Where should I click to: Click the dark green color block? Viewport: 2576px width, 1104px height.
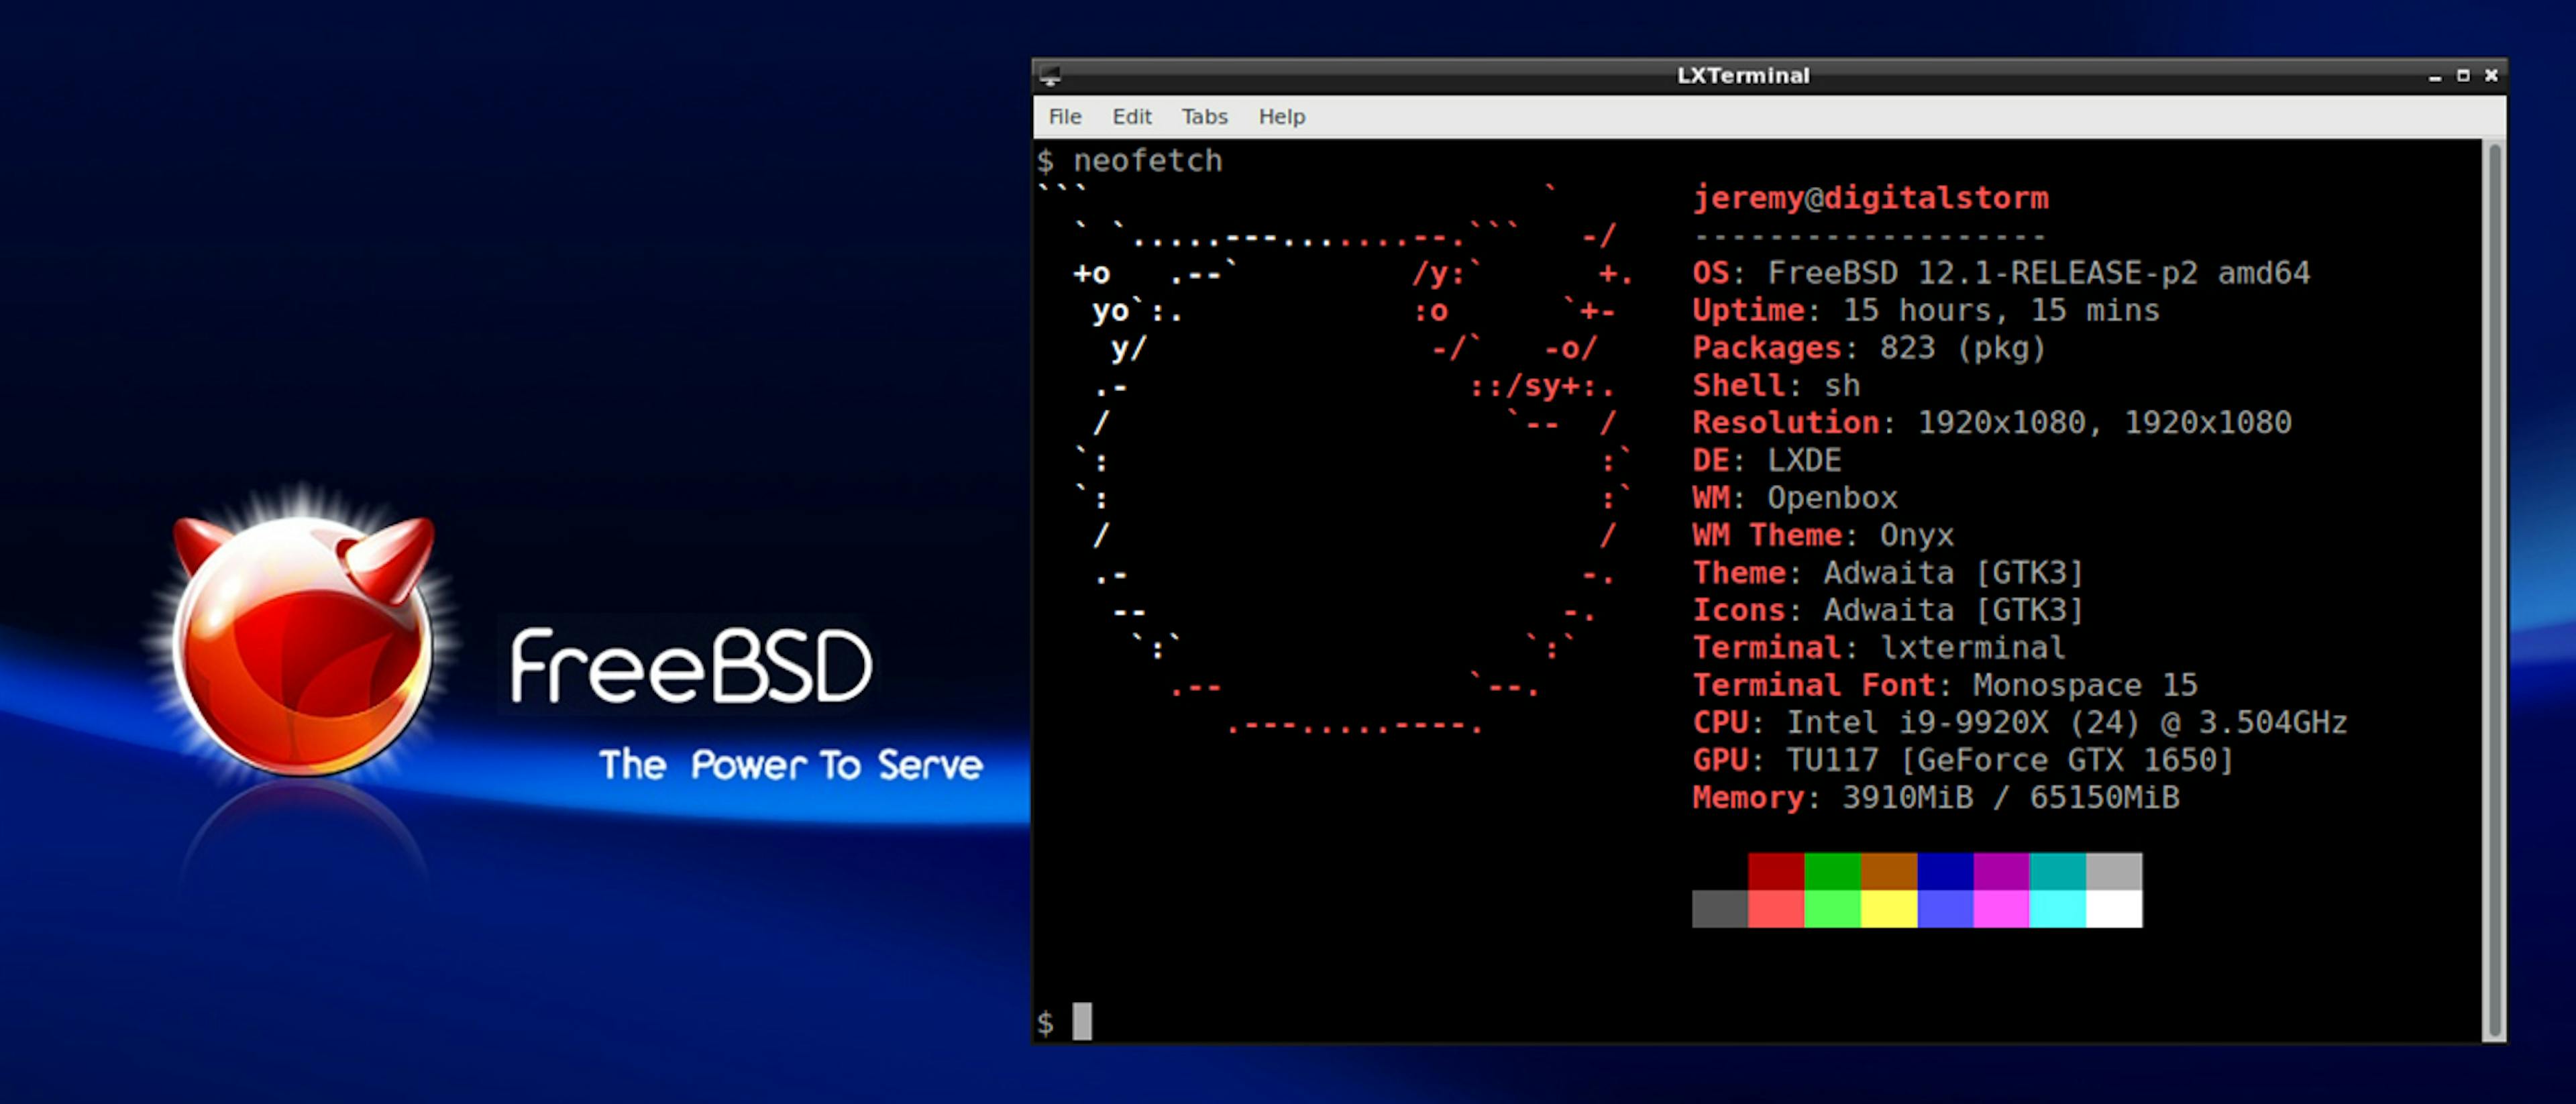(1832, 871)
